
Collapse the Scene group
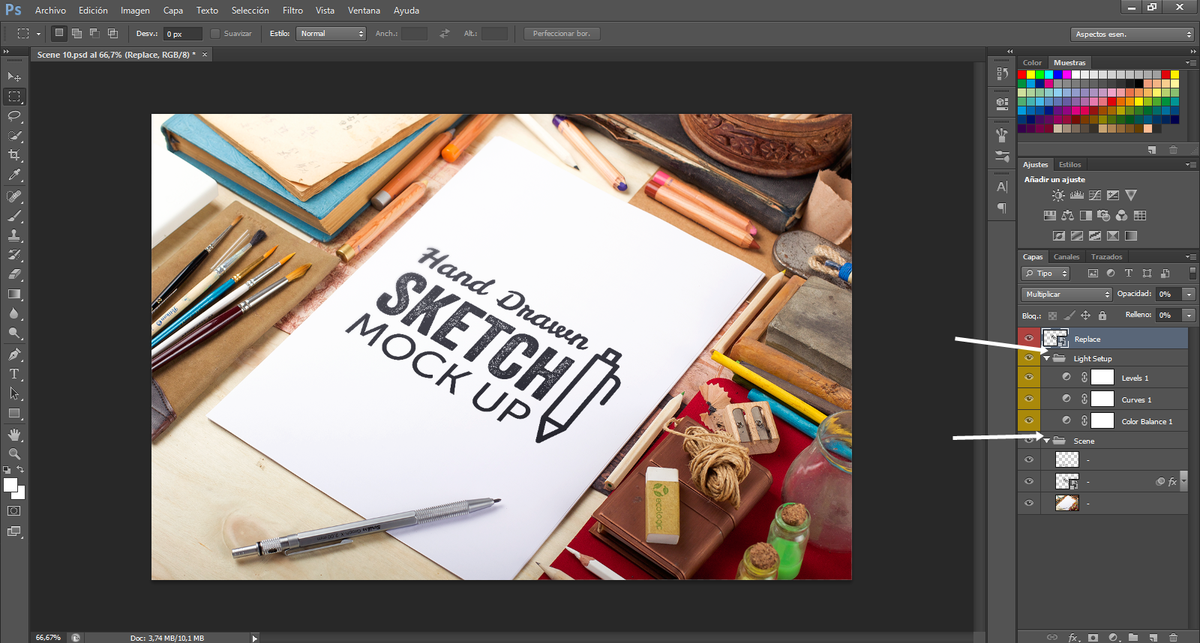(x=1046, y=440)
